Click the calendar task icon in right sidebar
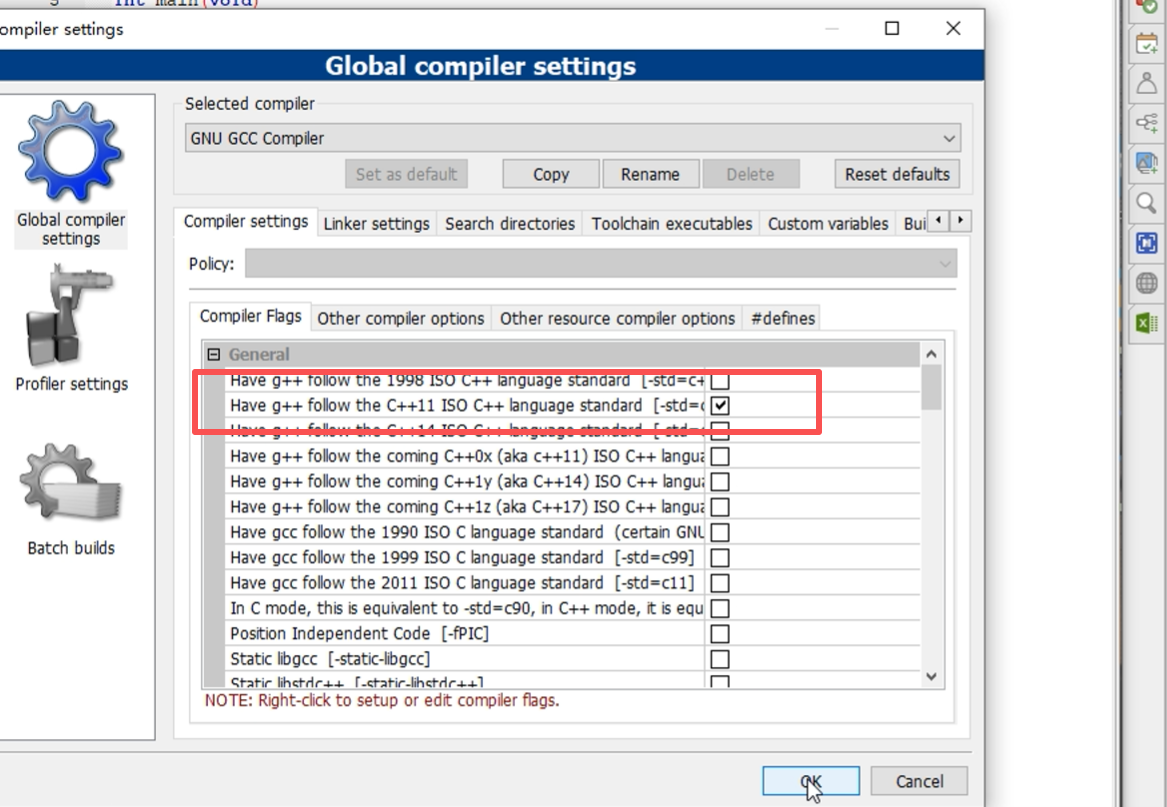Image resolution: width=1167 pixels, height=807 pixels. click(x=1147, y=43)
